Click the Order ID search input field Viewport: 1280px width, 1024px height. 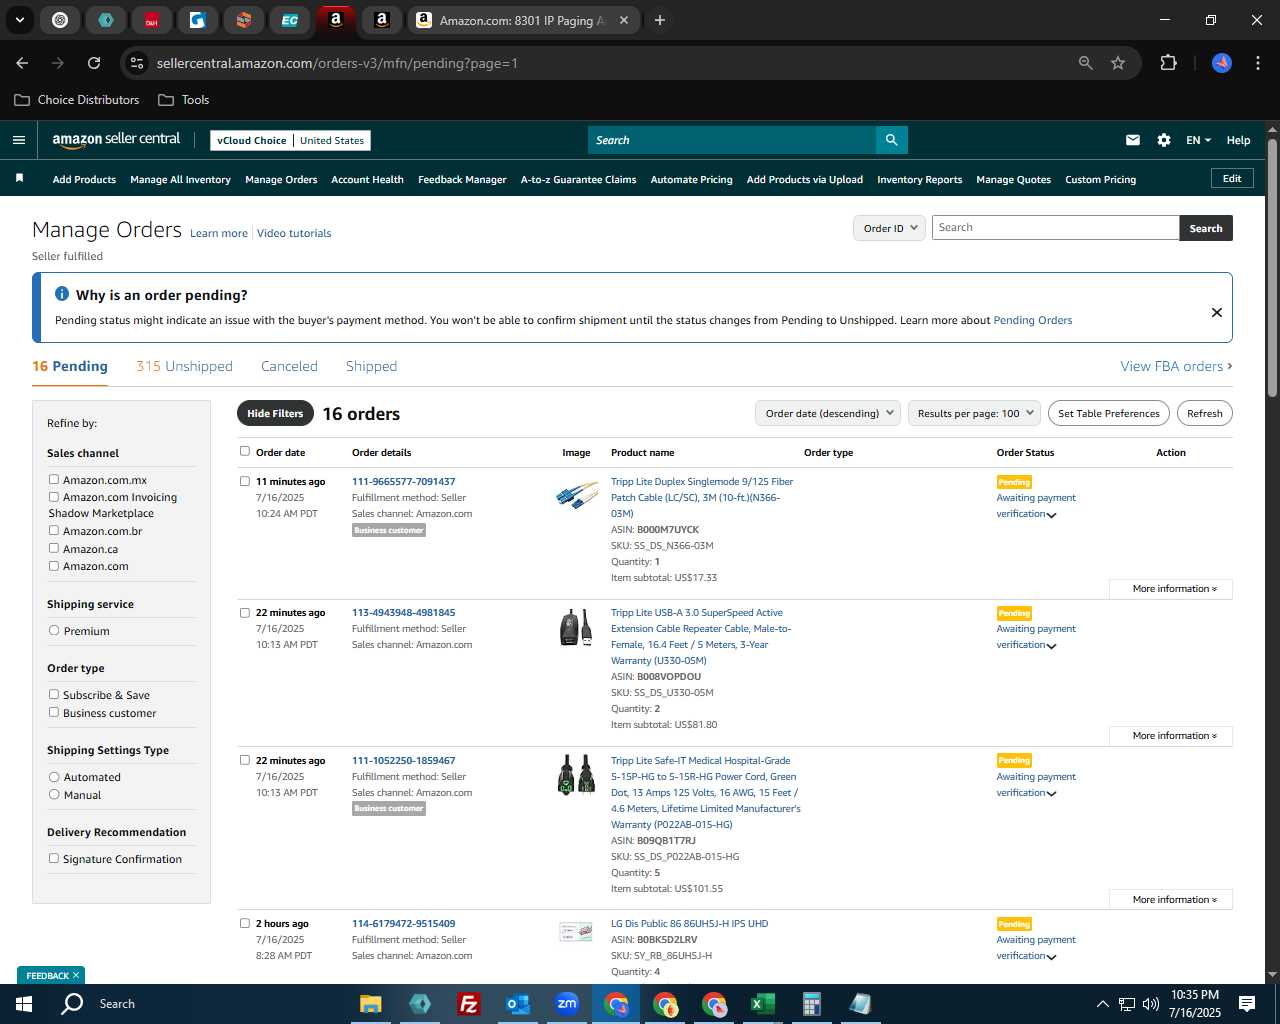(1055, 228)
